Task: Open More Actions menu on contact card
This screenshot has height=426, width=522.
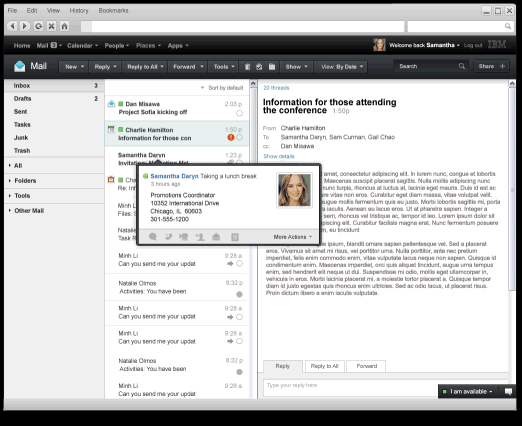Action: 293,237
